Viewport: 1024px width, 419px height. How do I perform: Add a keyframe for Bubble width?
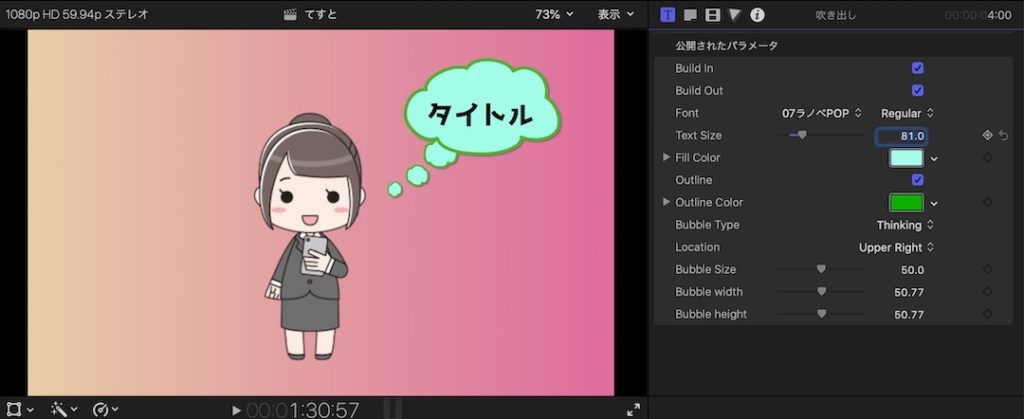[x=987, y=292]
